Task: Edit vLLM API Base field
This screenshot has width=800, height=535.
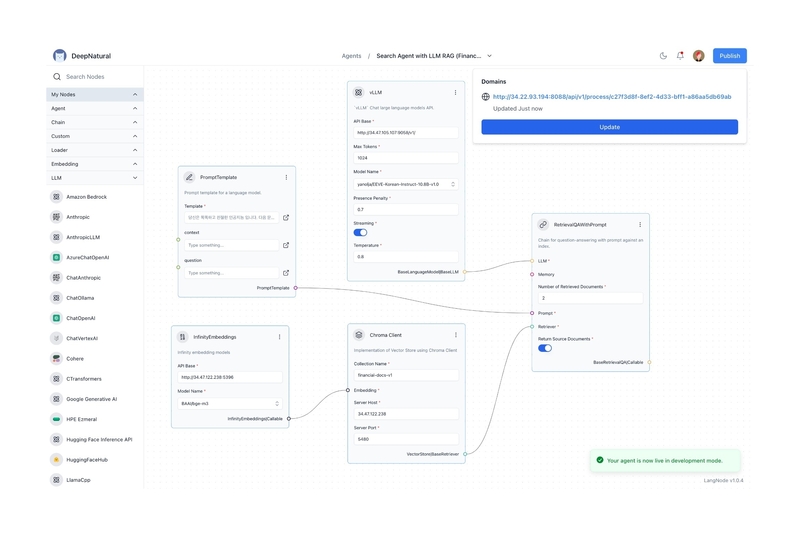Action: tap(406, 133)
